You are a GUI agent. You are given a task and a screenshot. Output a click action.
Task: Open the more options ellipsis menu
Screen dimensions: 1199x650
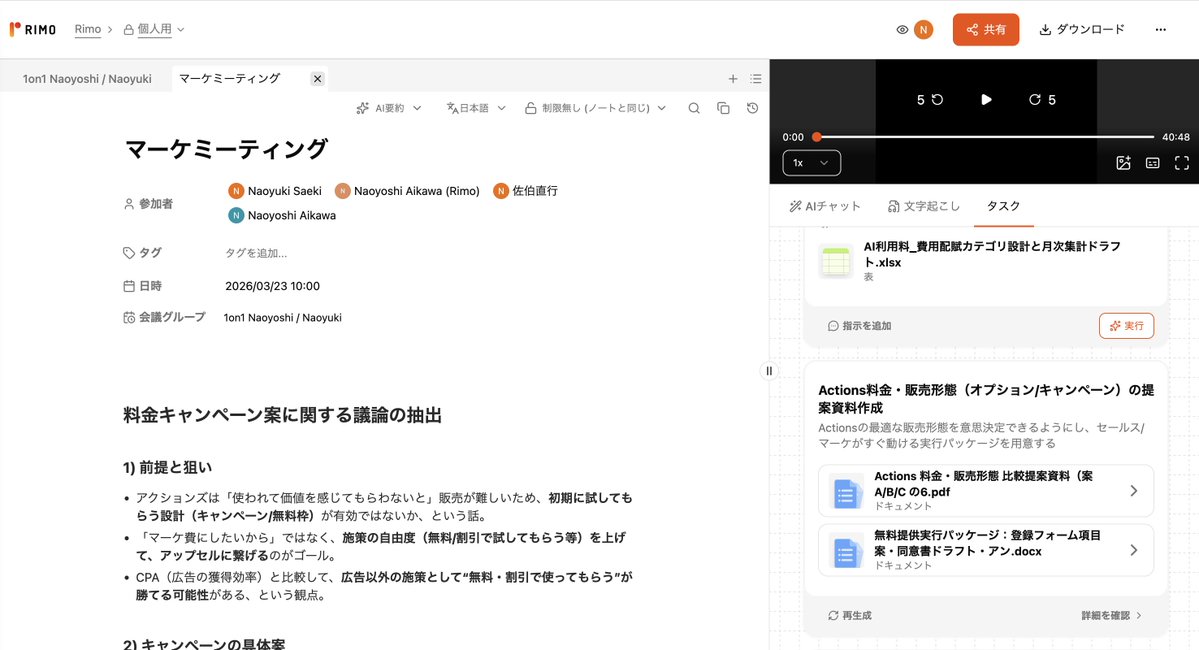click(1160, 29)
